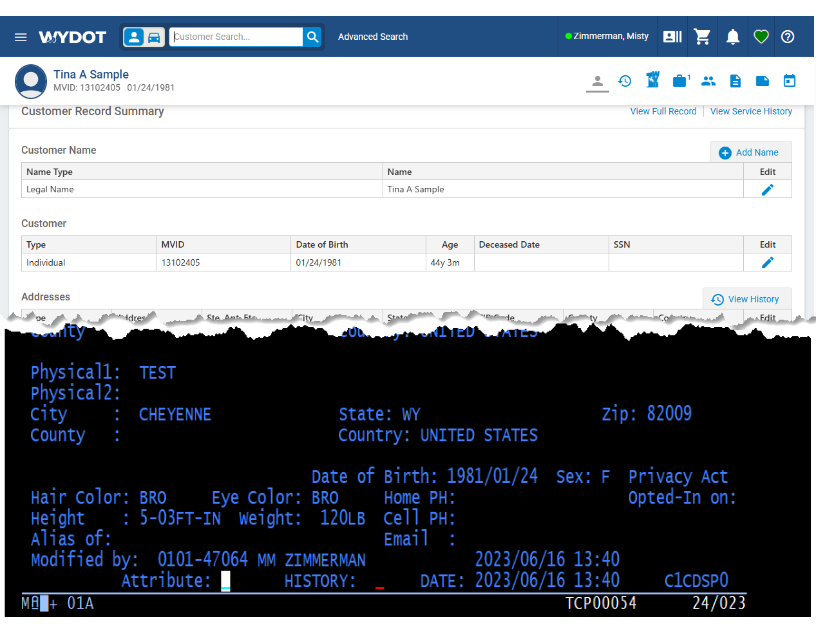Click the Deceased Date column header
The width and height of the screenshot is (826, 641).
click(541, 244)
